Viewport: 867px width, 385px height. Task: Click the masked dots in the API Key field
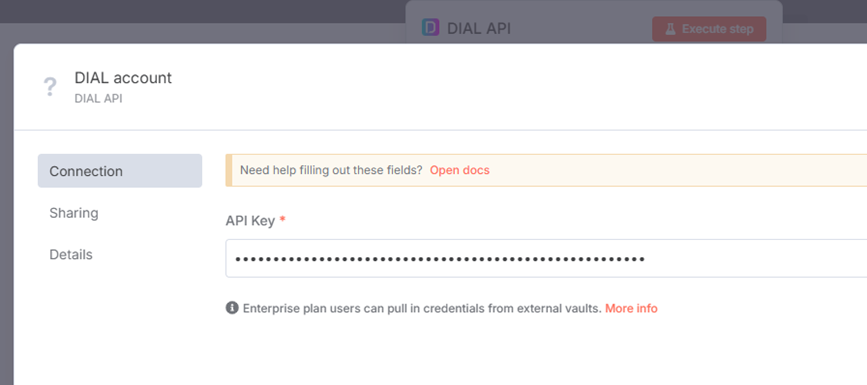click(440, 258)
